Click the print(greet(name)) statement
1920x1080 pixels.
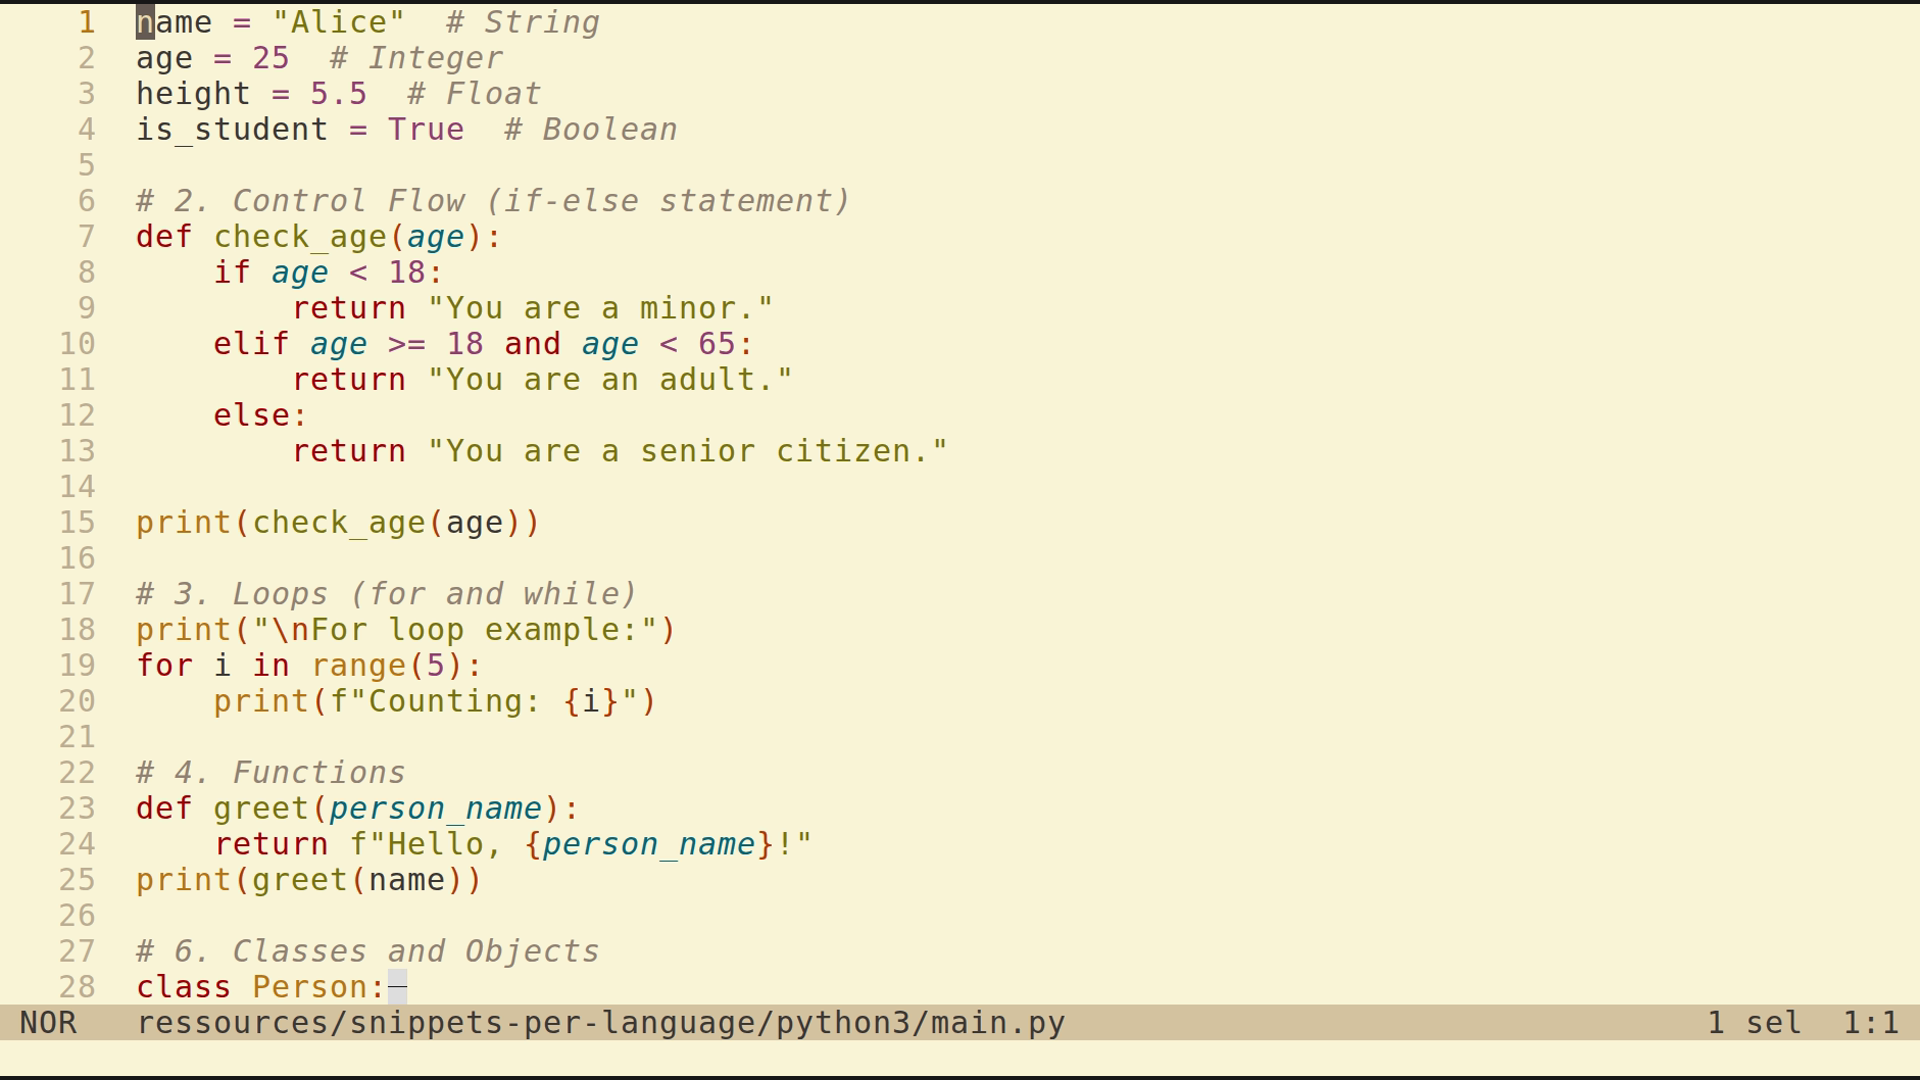pos(307,879)
